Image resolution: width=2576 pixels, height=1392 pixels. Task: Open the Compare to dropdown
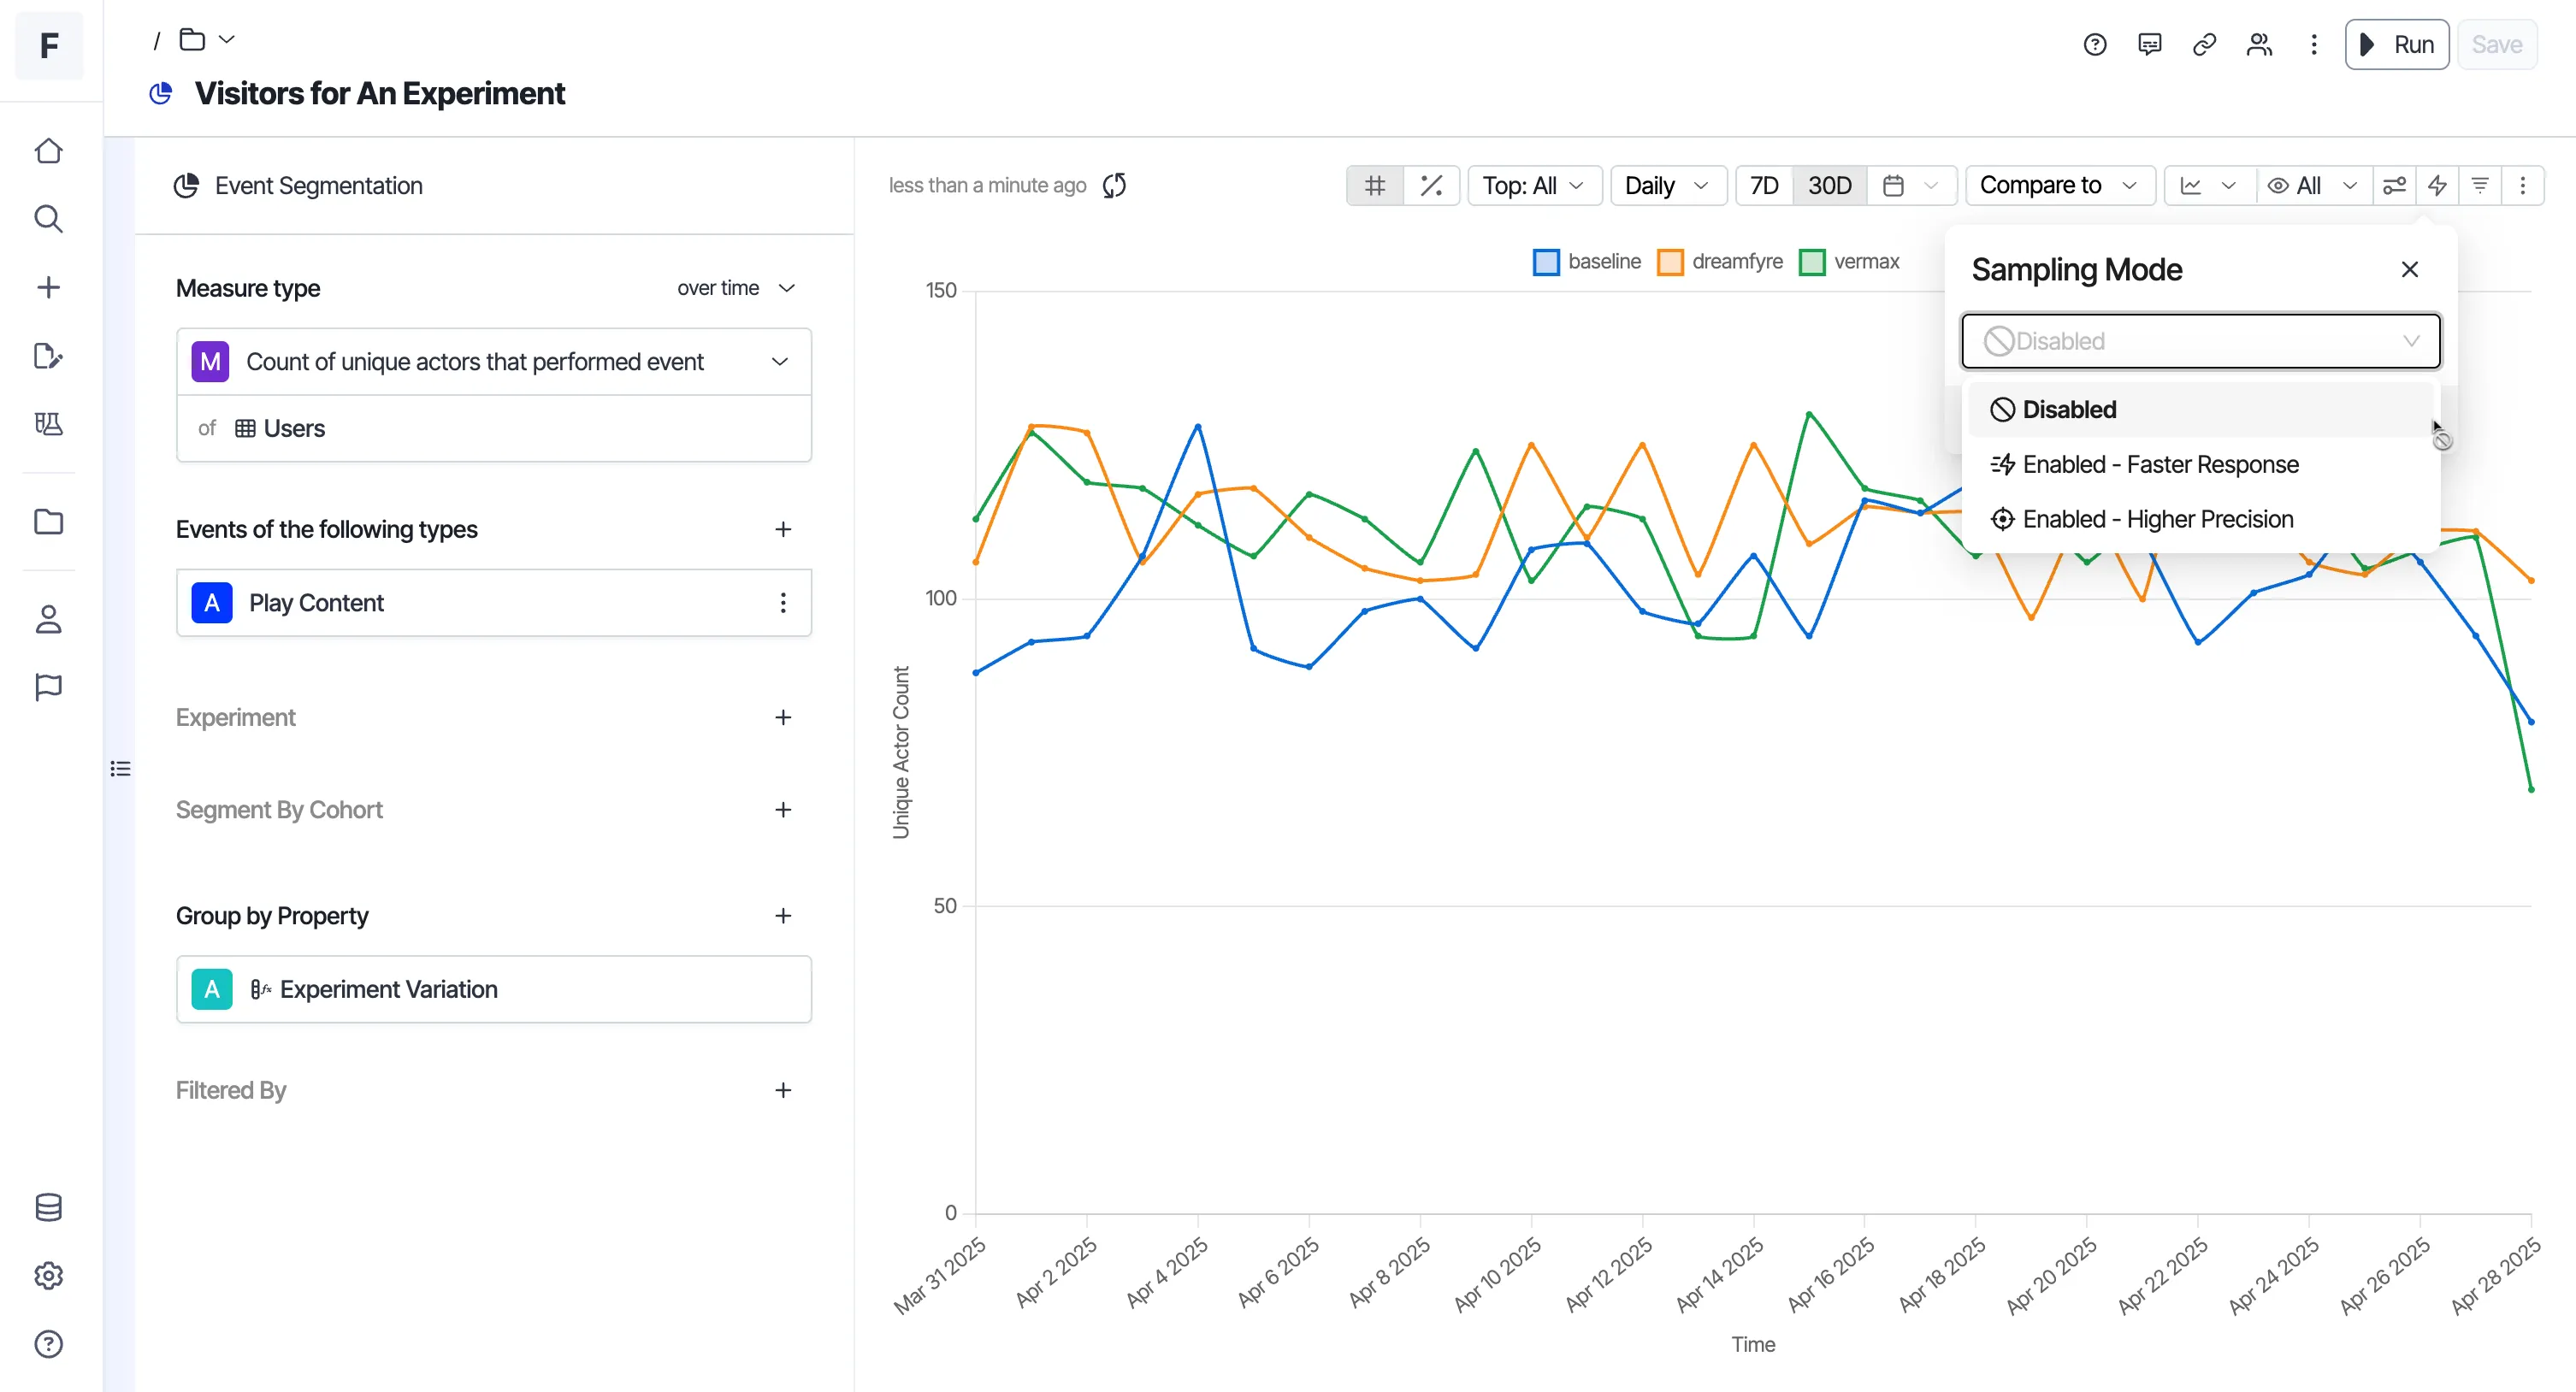coord(2059,186)
